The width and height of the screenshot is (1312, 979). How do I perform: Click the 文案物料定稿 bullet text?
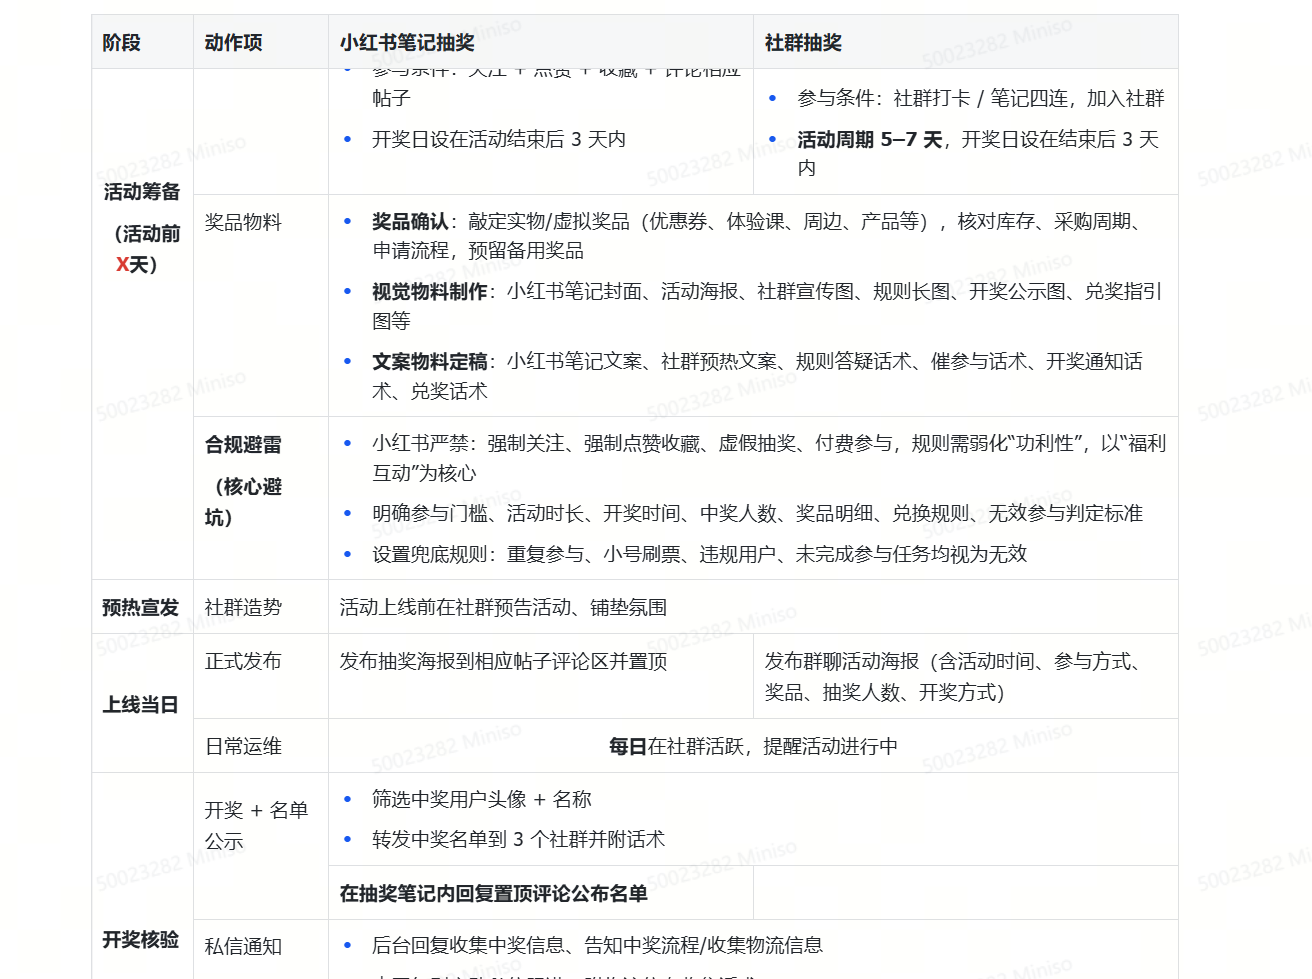click(756, 376)
